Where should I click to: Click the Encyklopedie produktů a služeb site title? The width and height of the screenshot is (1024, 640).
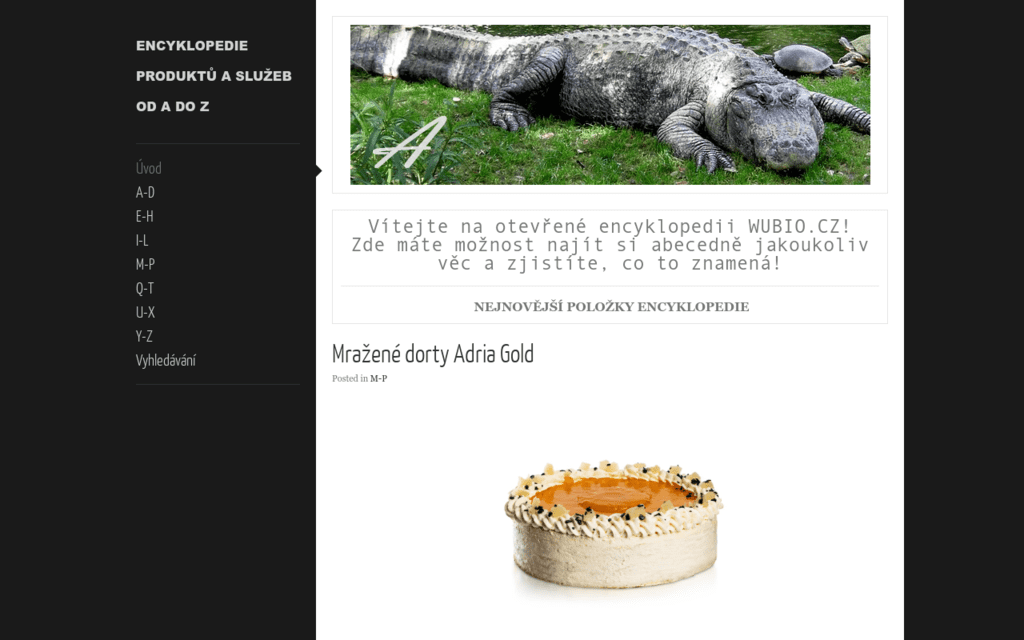coord(214,76)
